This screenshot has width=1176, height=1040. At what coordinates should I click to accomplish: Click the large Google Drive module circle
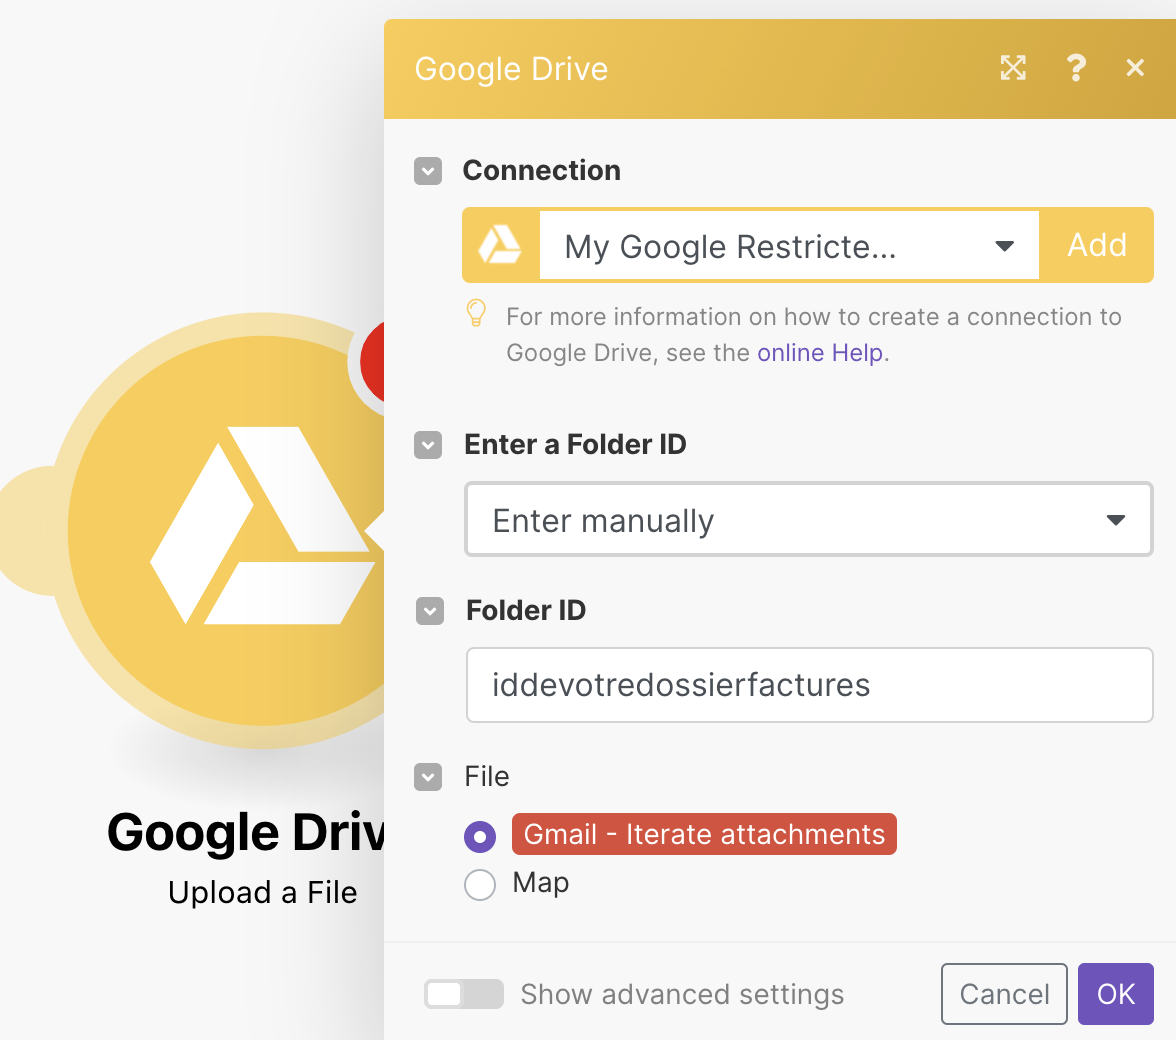coord(225,530)
